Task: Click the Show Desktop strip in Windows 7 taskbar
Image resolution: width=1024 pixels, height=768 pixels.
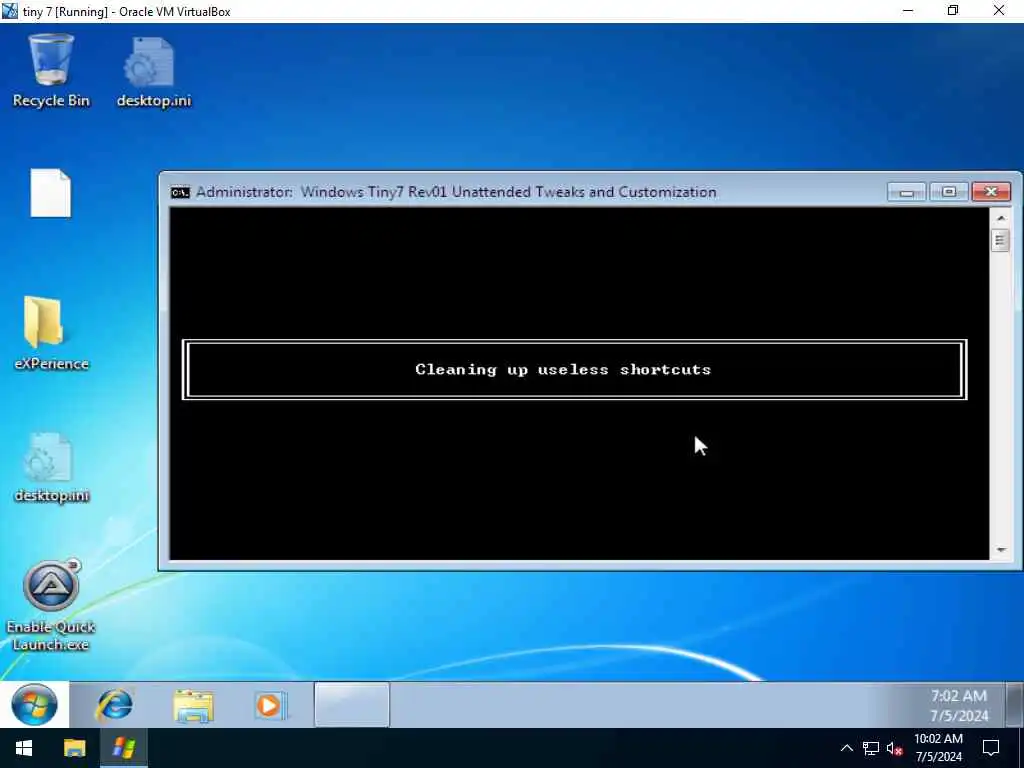Action: click(1014, 705)
